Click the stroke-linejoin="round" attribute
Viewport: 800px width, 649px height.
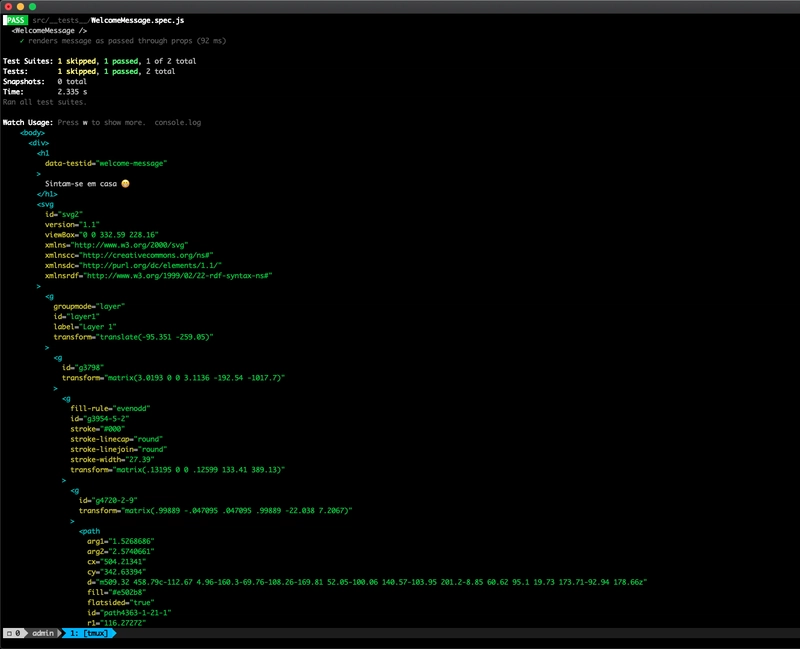click(x=119, y=449)
